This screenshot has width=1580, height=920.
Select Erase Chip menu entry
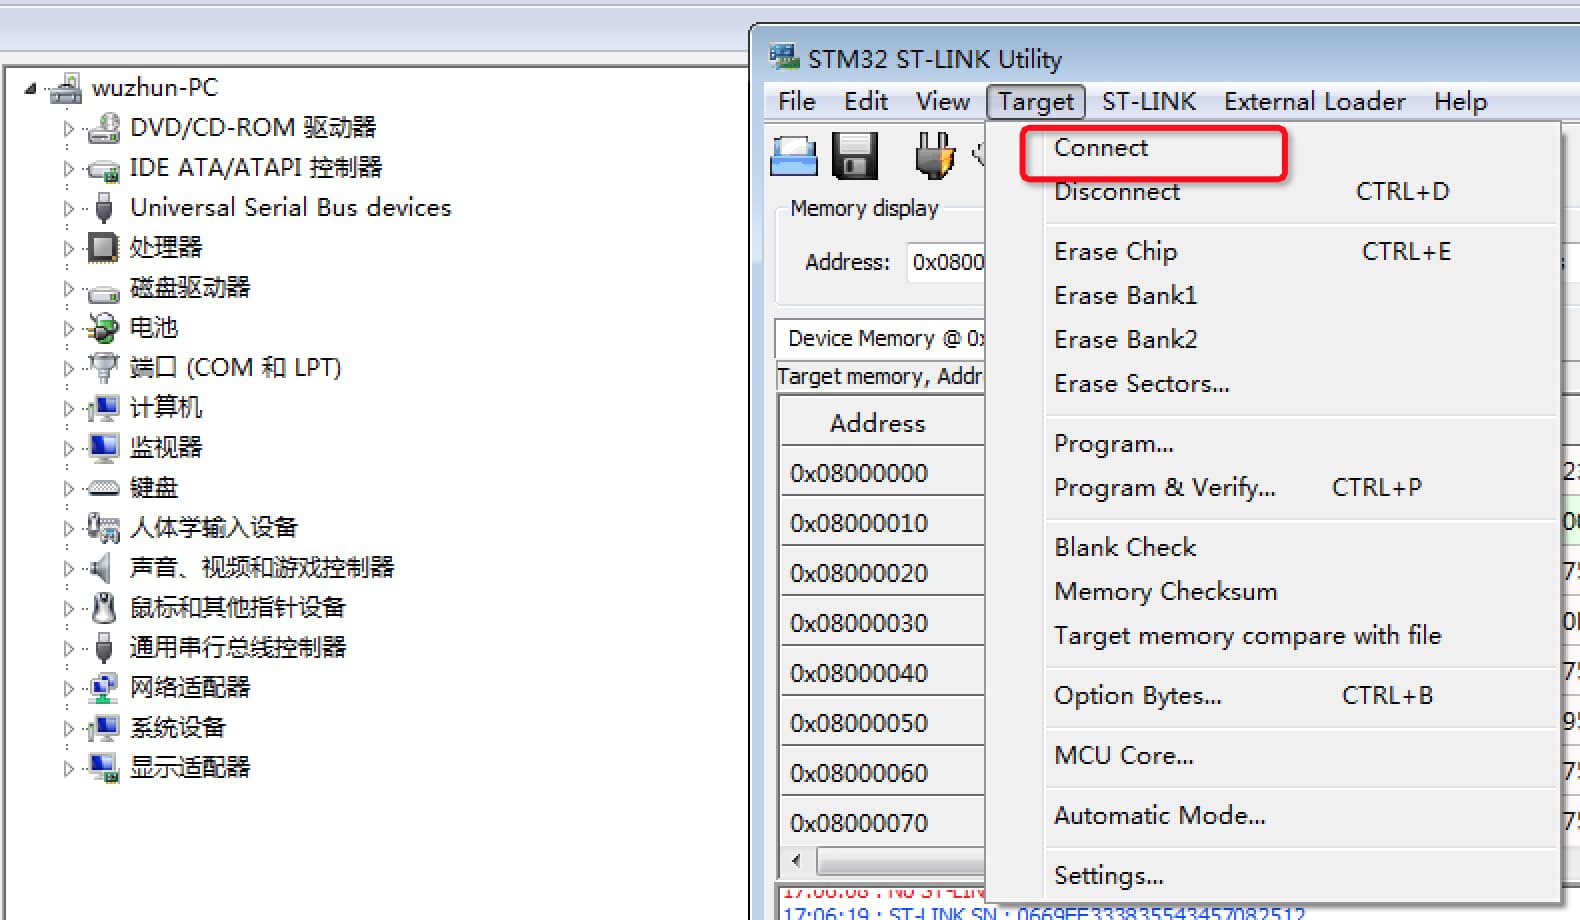tap(1273, 252)
